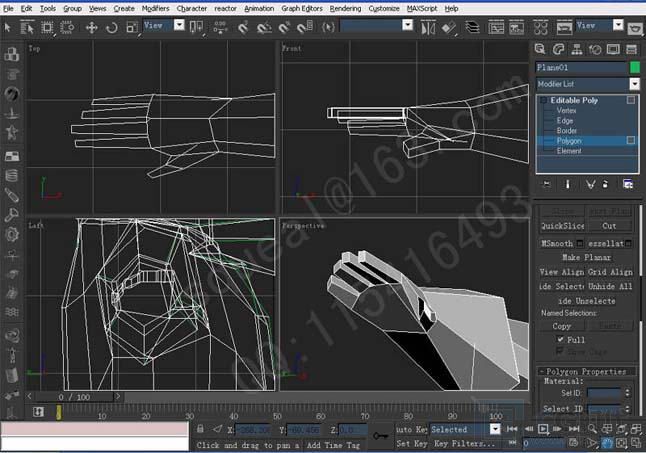Click the Select by Name tool
This screenshot has height=453, width=646.
27,28
